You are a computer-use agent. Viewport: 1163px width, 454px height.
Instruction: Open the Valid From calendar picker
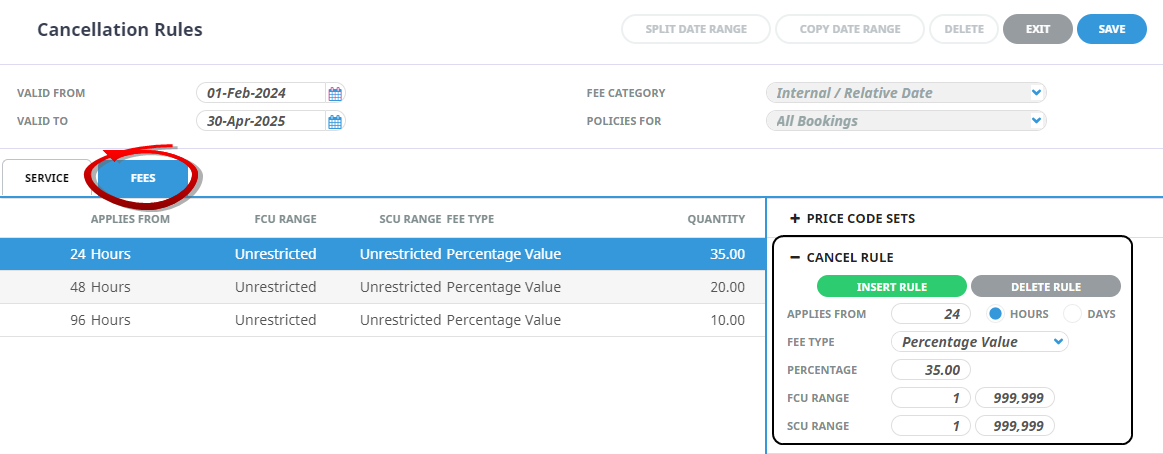pyautogui.click(x=335, y=93)
